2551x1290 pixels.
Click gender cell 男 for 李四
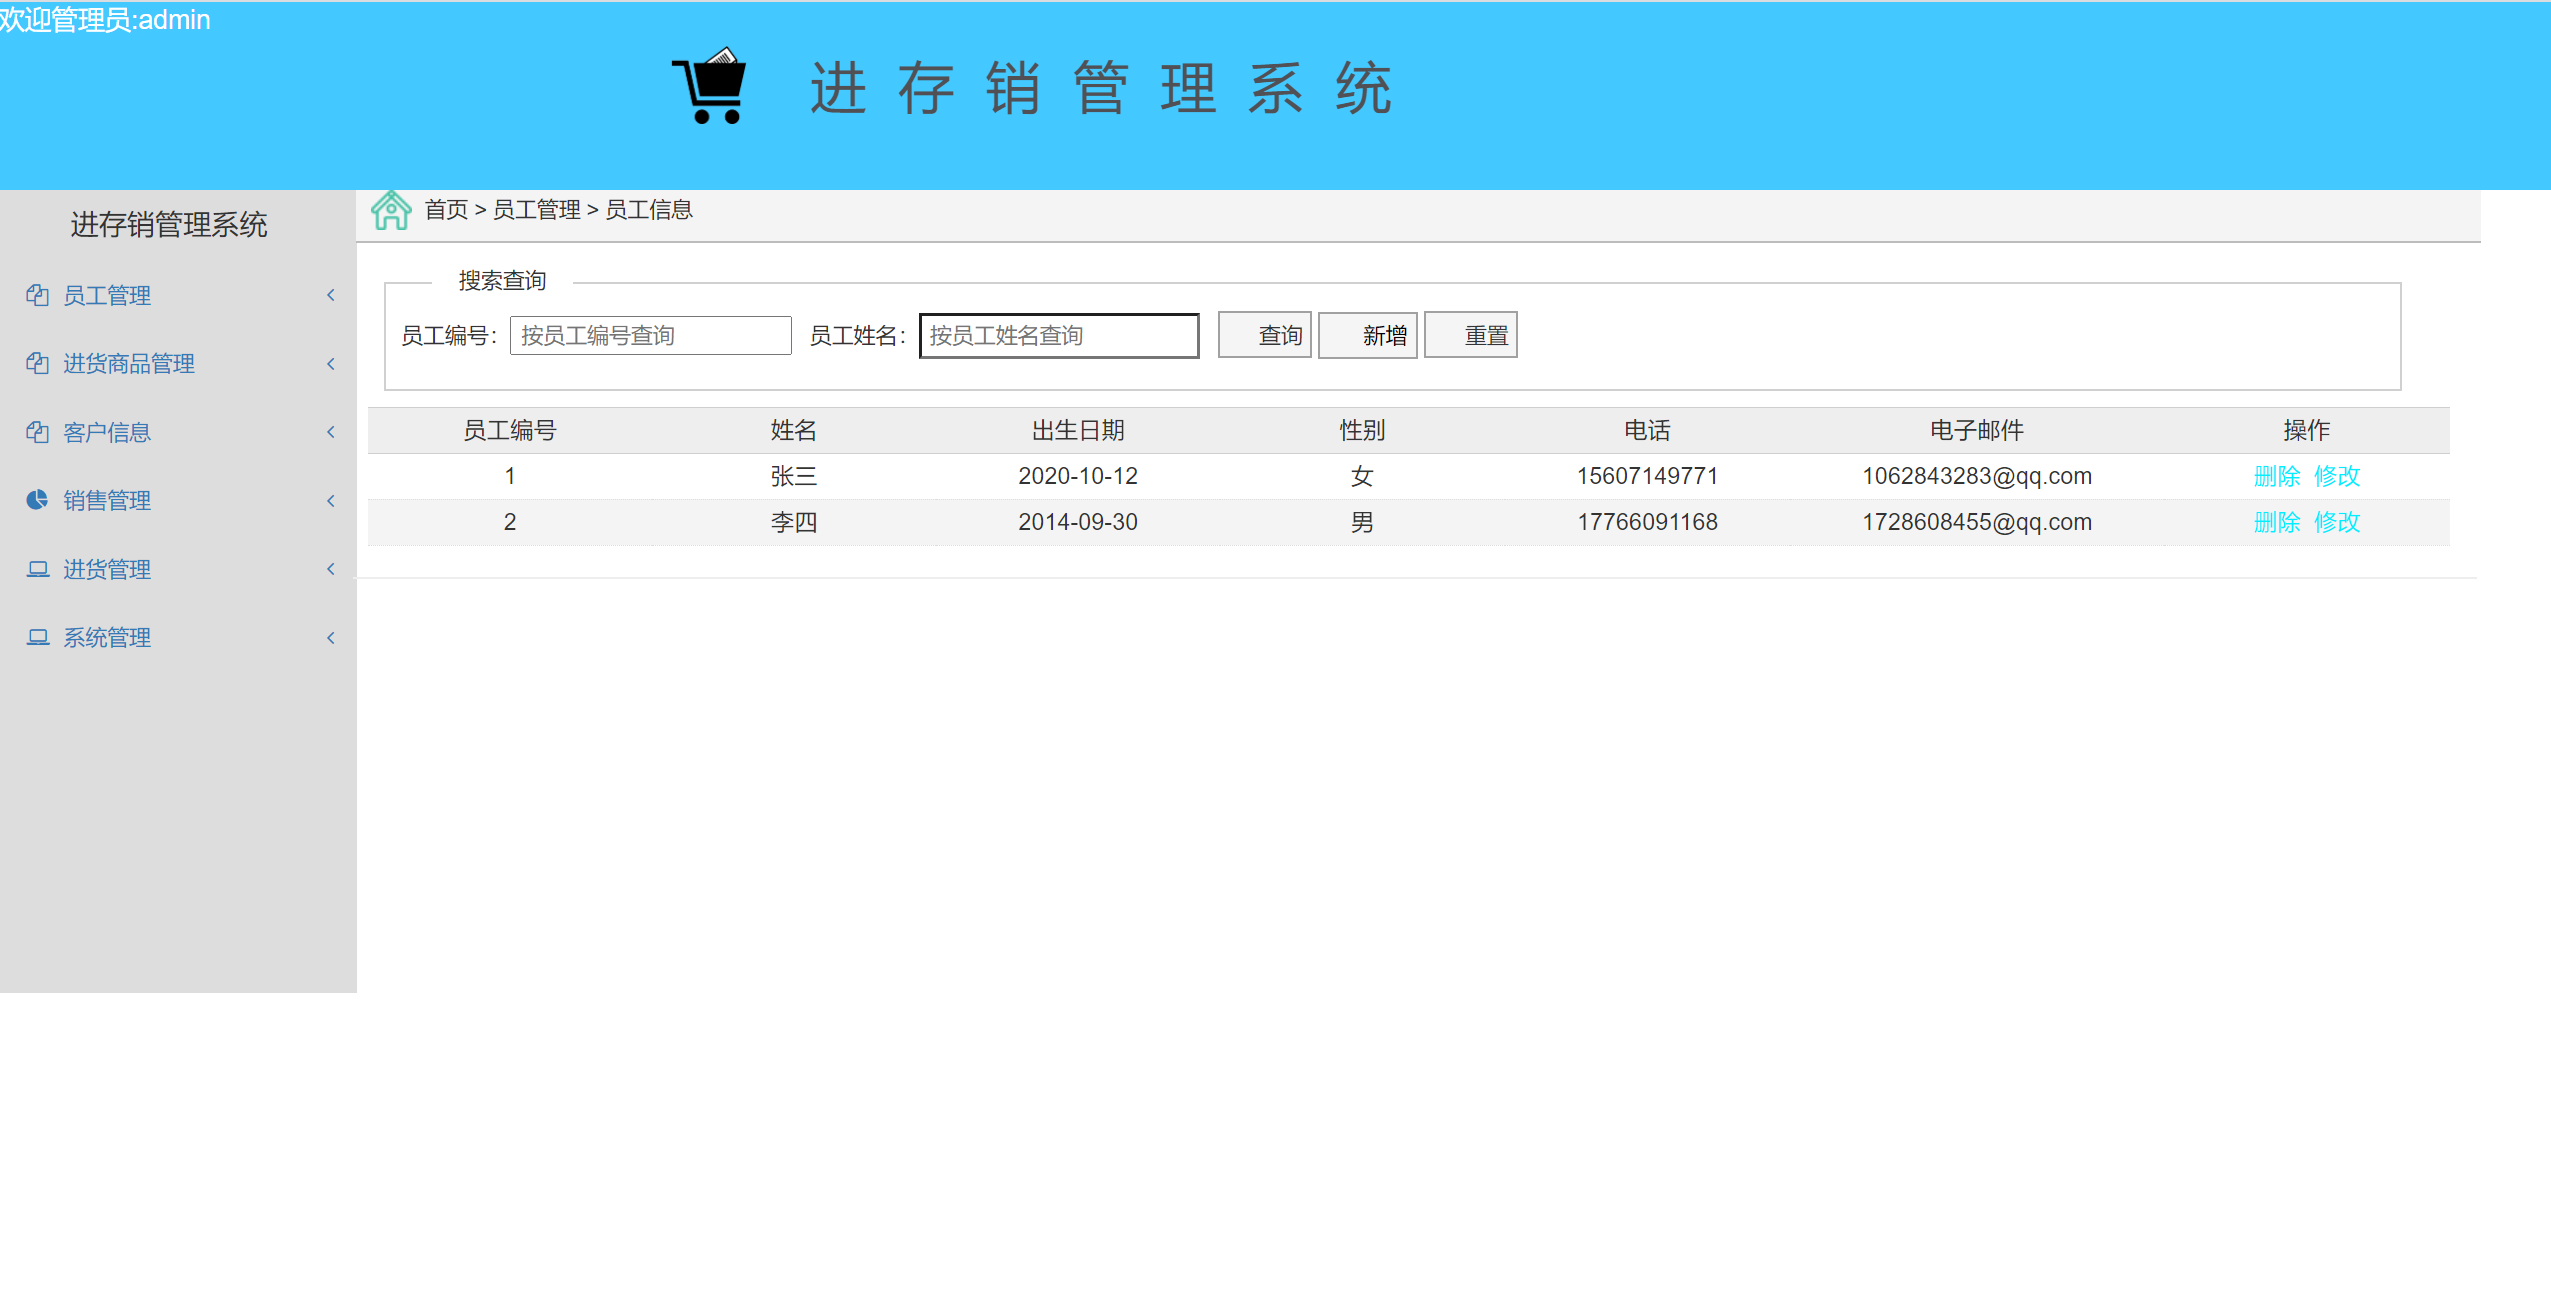(x=1362, y=522)
